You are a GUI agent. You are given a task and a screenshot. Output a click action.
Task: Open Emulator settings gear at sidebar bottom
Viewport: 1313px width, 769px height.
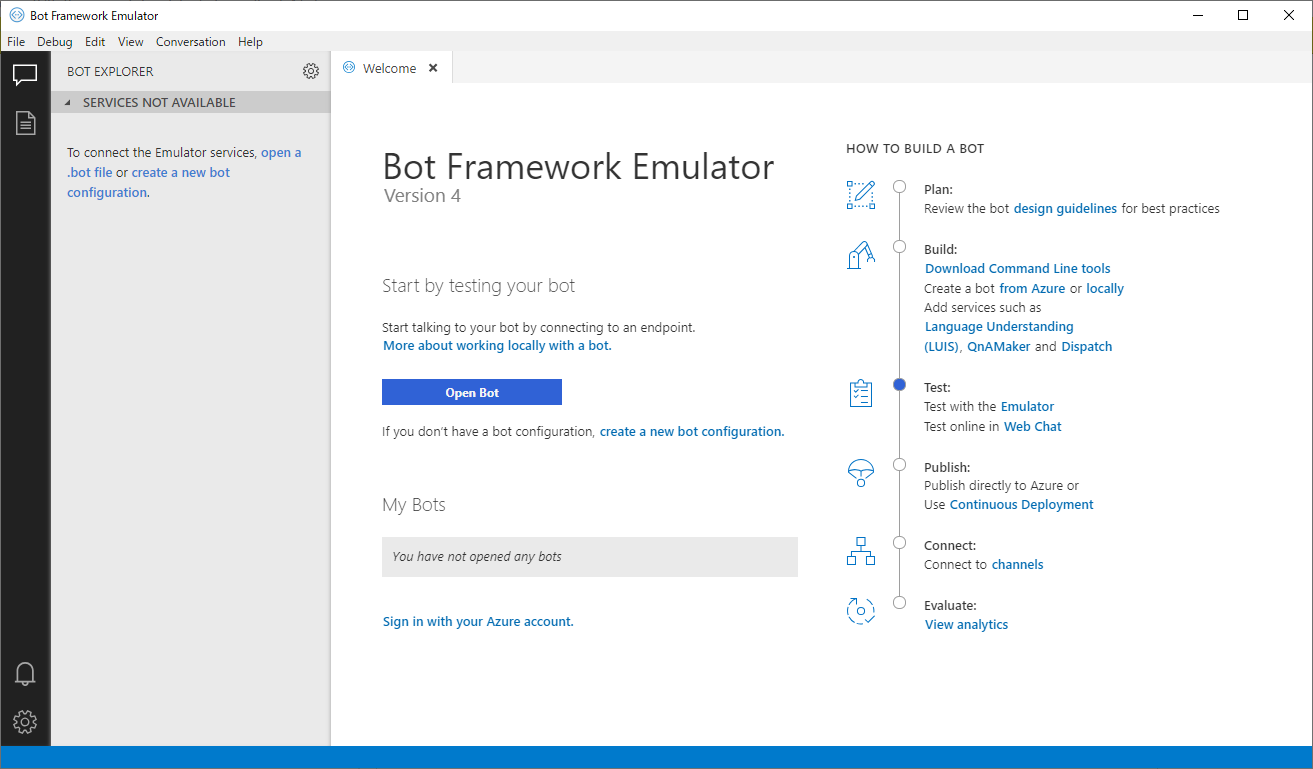(x=25, y=721)
